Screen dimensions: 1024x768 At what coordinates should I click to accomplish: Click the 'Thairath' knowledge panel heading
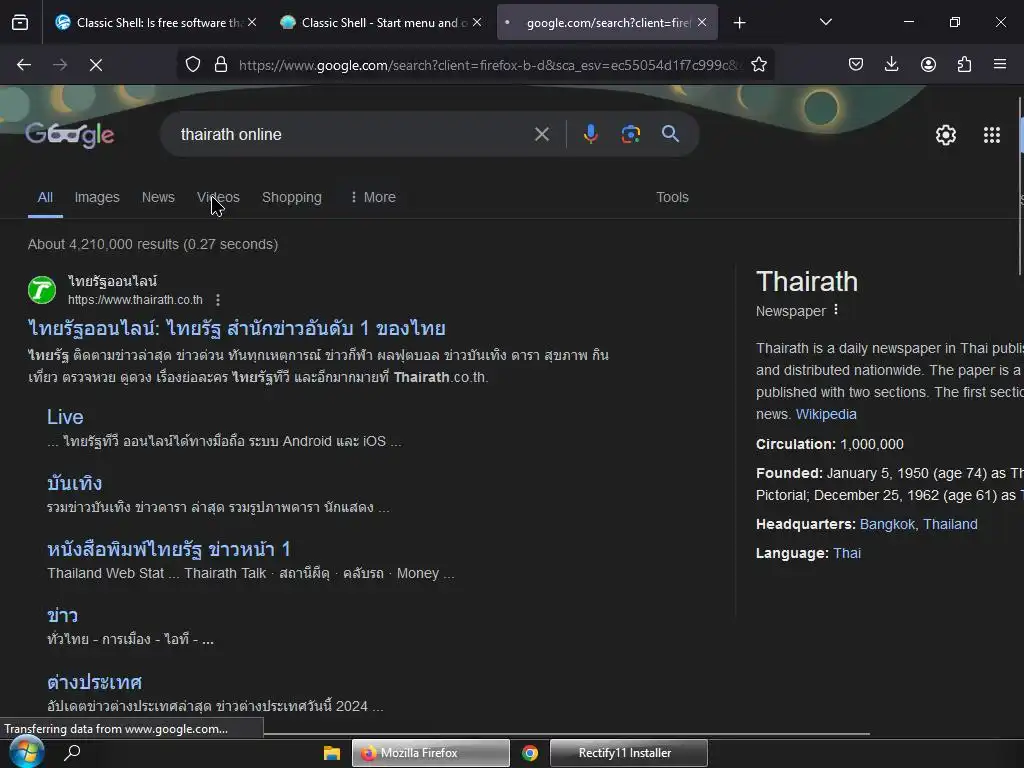(x=807, y=281)
